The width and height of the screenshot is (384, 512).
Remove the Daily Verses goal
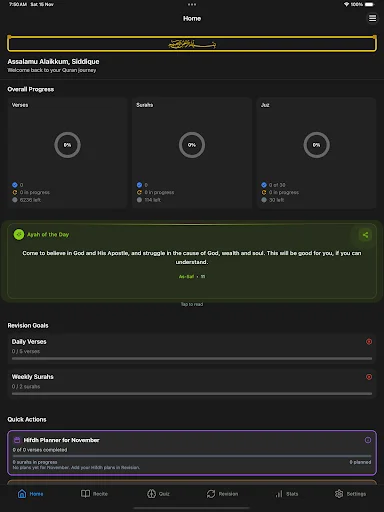tap(369, 342)
